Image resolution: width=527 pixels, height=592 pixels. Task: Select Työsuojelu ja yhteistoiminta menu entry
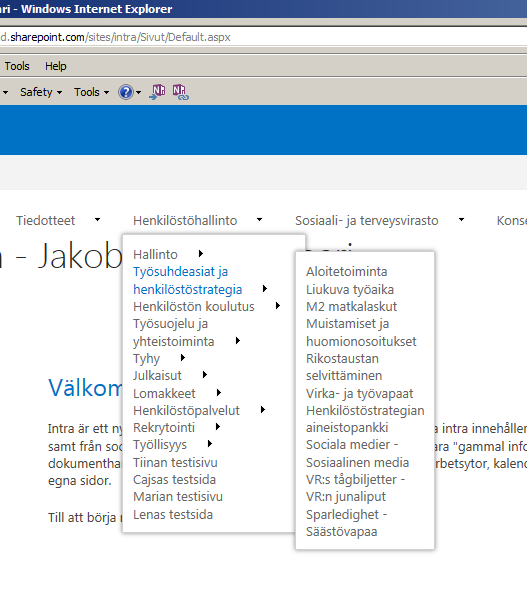tap(174, 333)
